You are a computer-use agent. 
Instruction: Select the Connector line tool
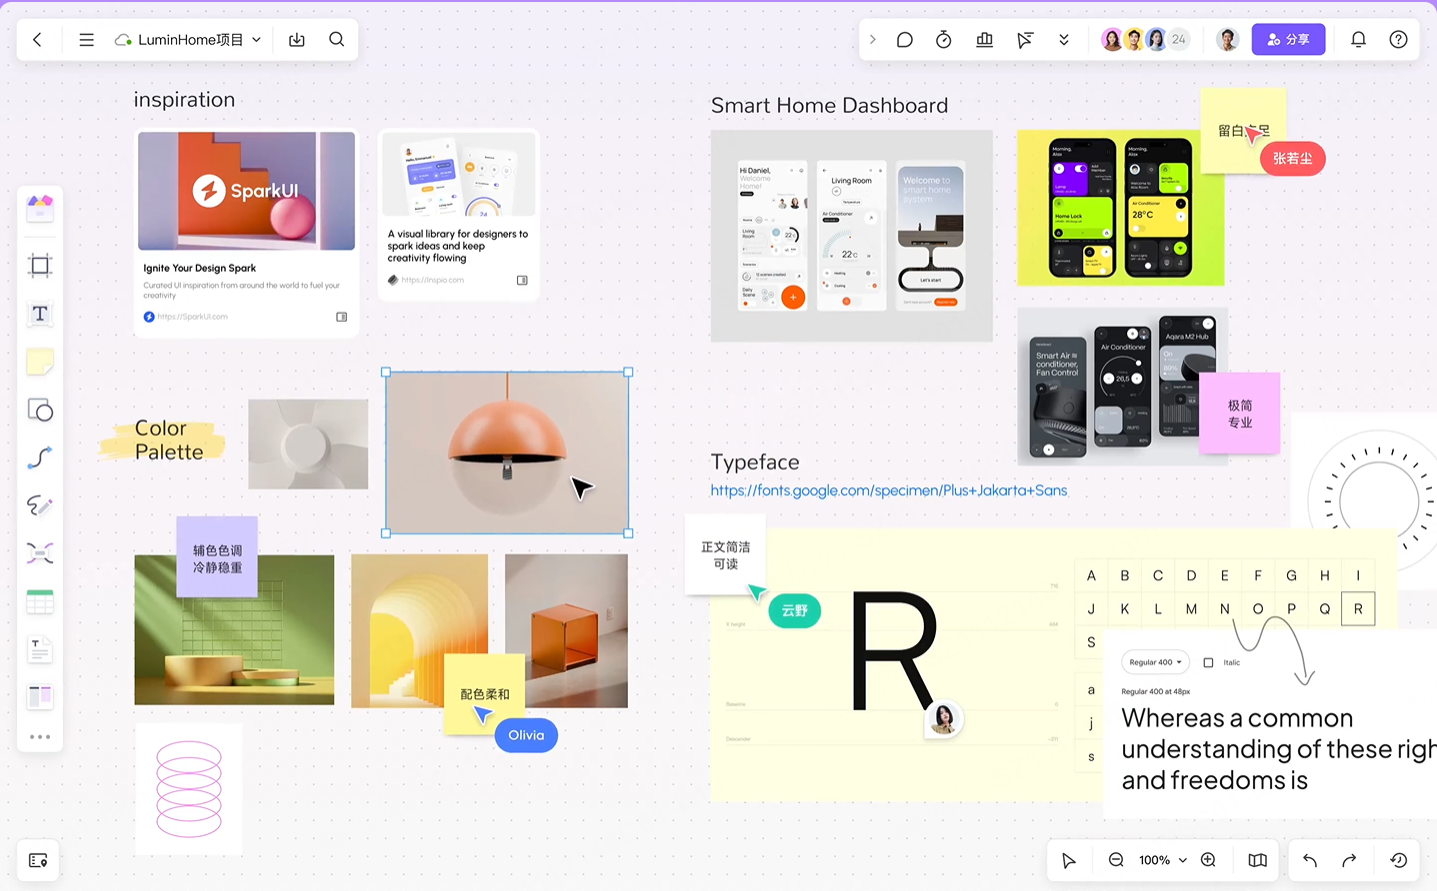[40, 458]
